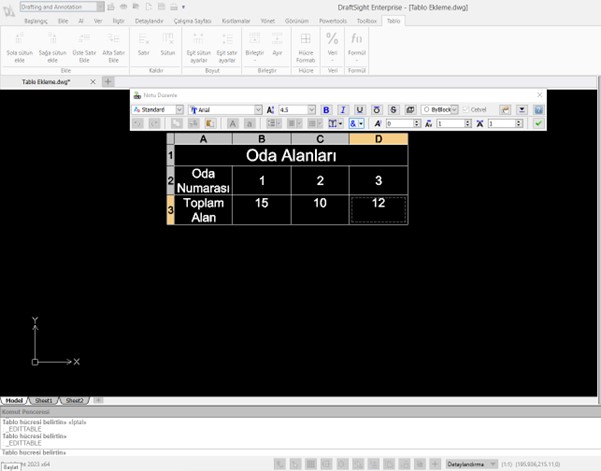The width and height of the screenshot is (601, 471).
Task: Click Formül icon in ribbon
Action: pos(357,40)
